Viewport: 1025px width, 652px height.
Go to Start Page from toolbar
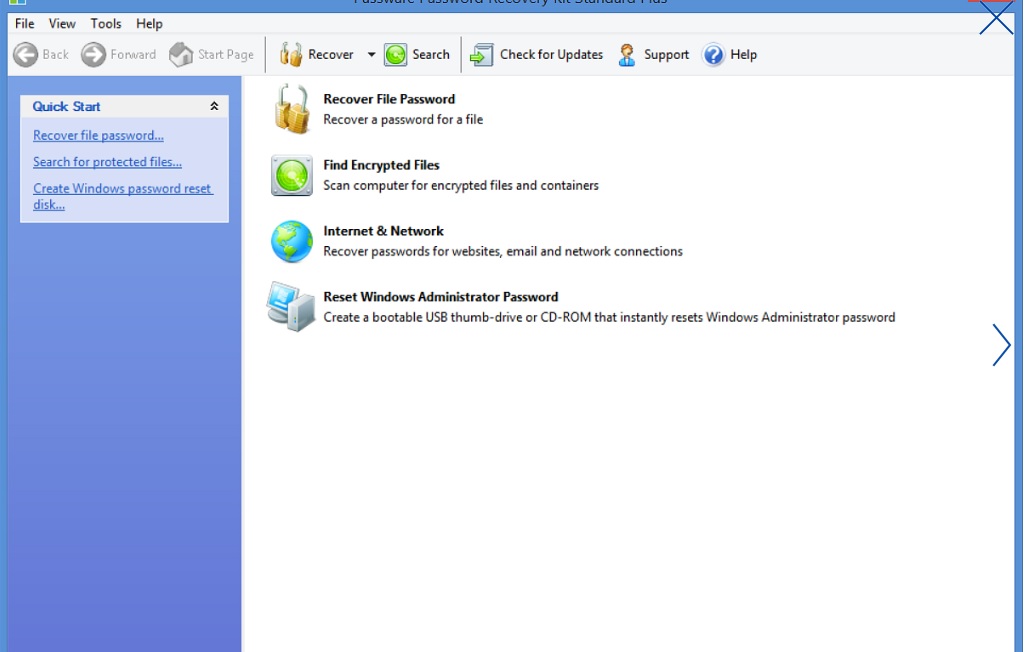point(211,54)
